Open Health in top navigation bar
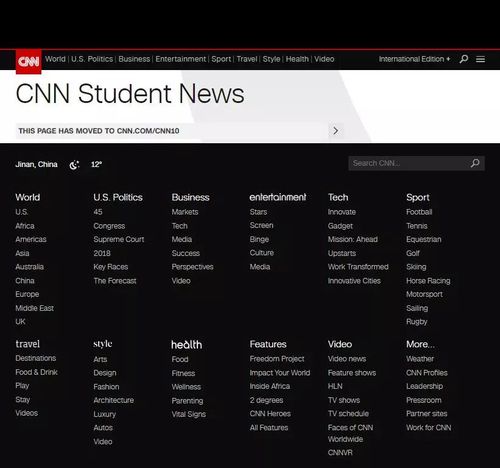Viewport: 500px width, 468px height. [x=297, y=59]
